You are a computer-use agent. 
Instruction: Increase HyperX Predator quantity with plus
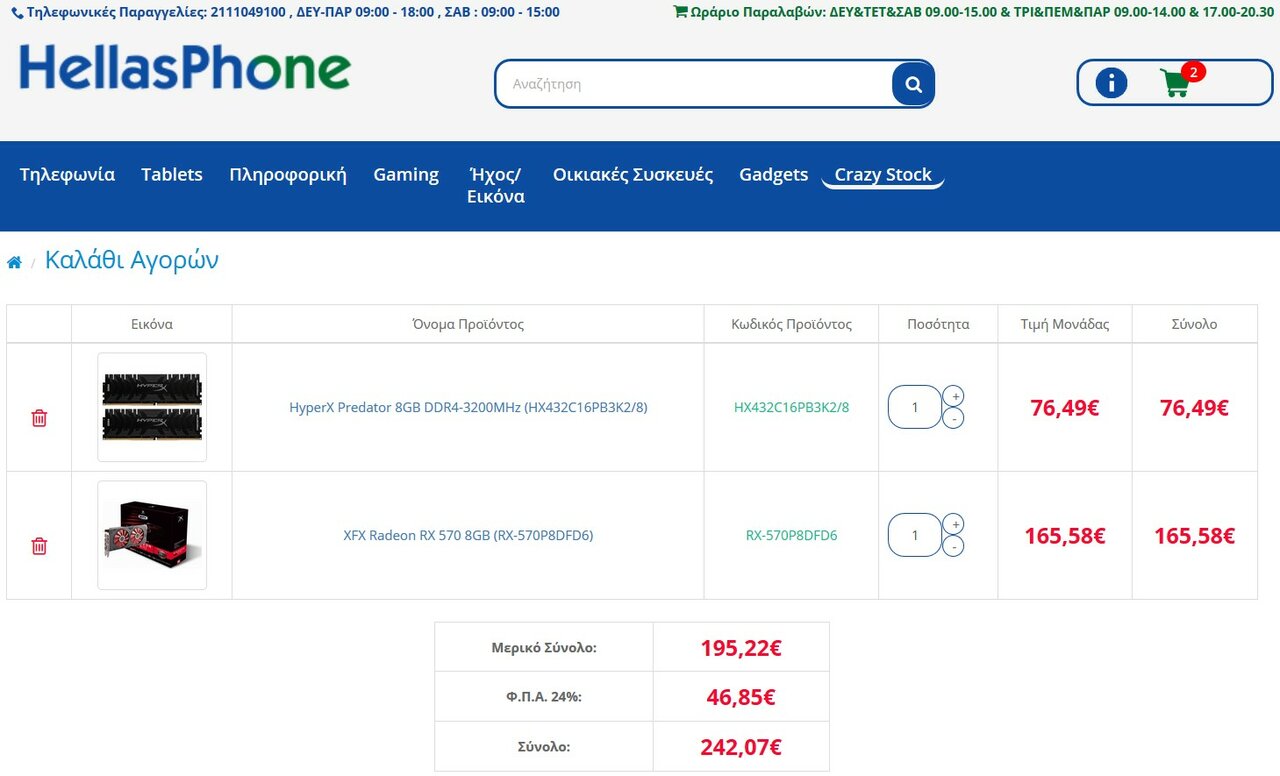click(x=953, y=396)
